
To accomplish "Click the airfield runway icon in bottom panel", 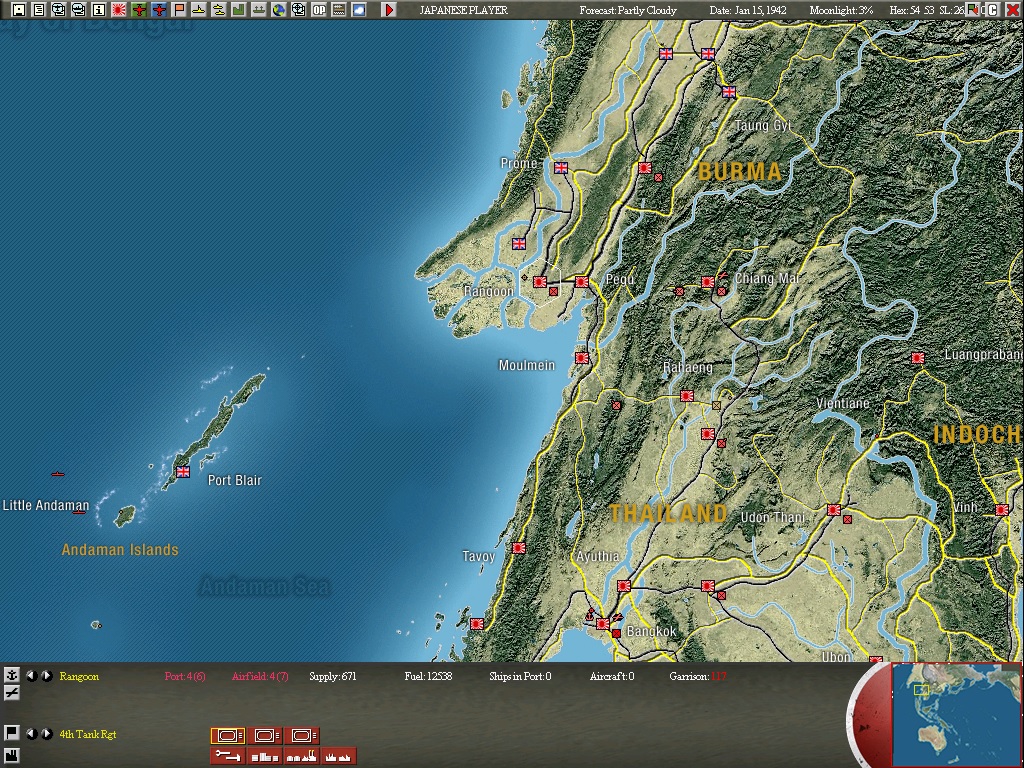I will (11, 694).
